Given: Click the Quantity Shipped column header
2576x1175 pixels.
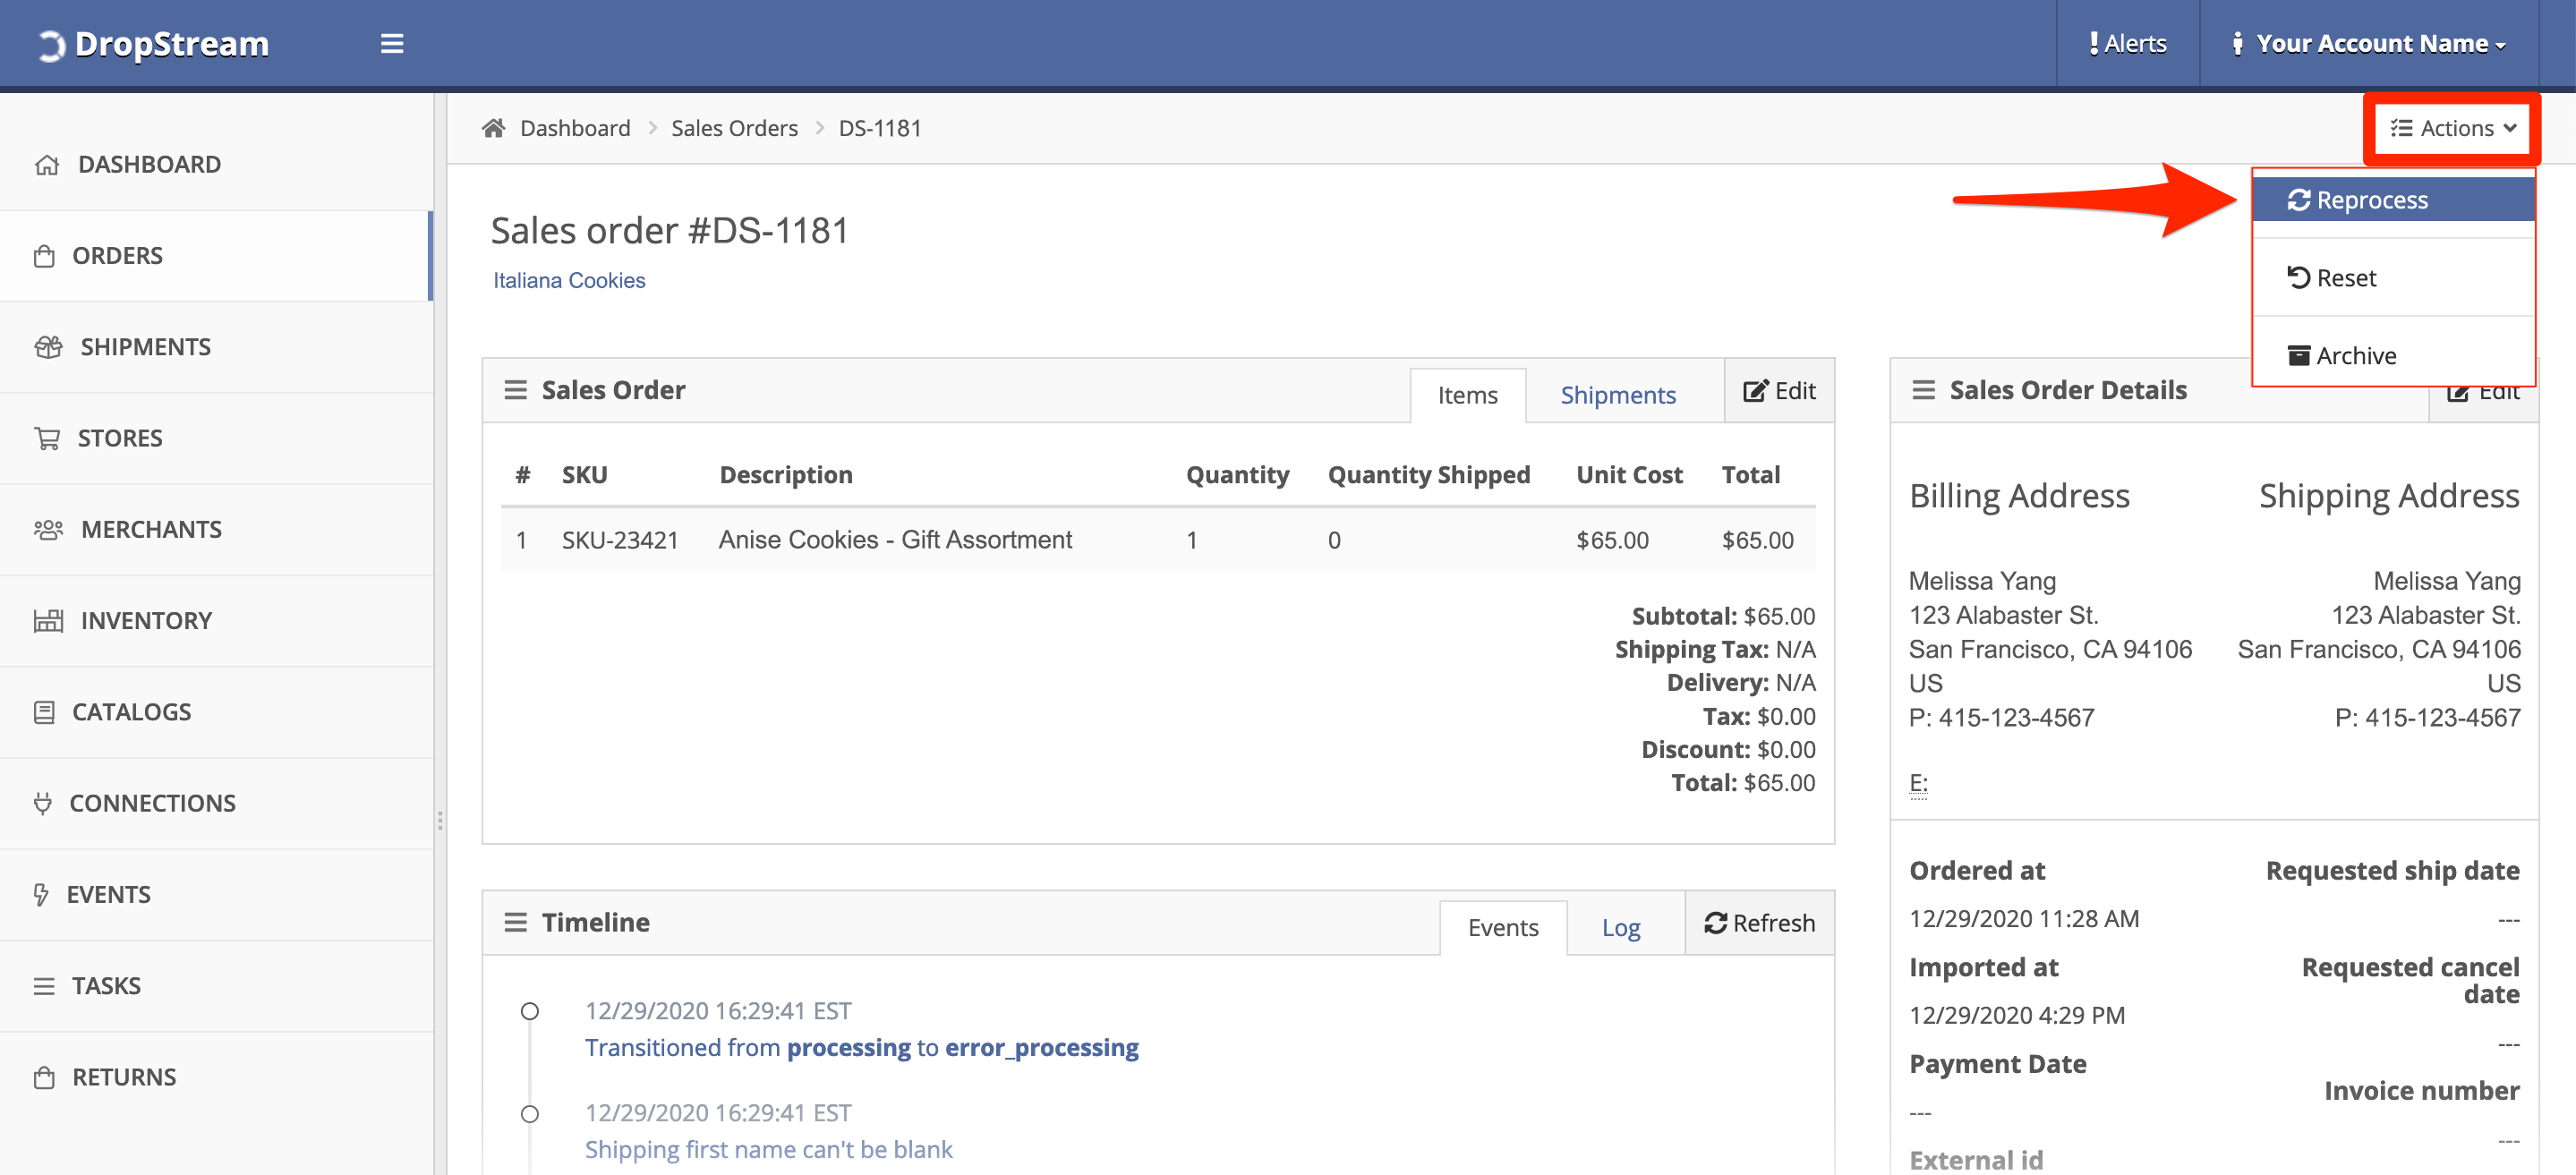Looking at the screenshot, I should pyautogui.click(x=1429, y=475).
